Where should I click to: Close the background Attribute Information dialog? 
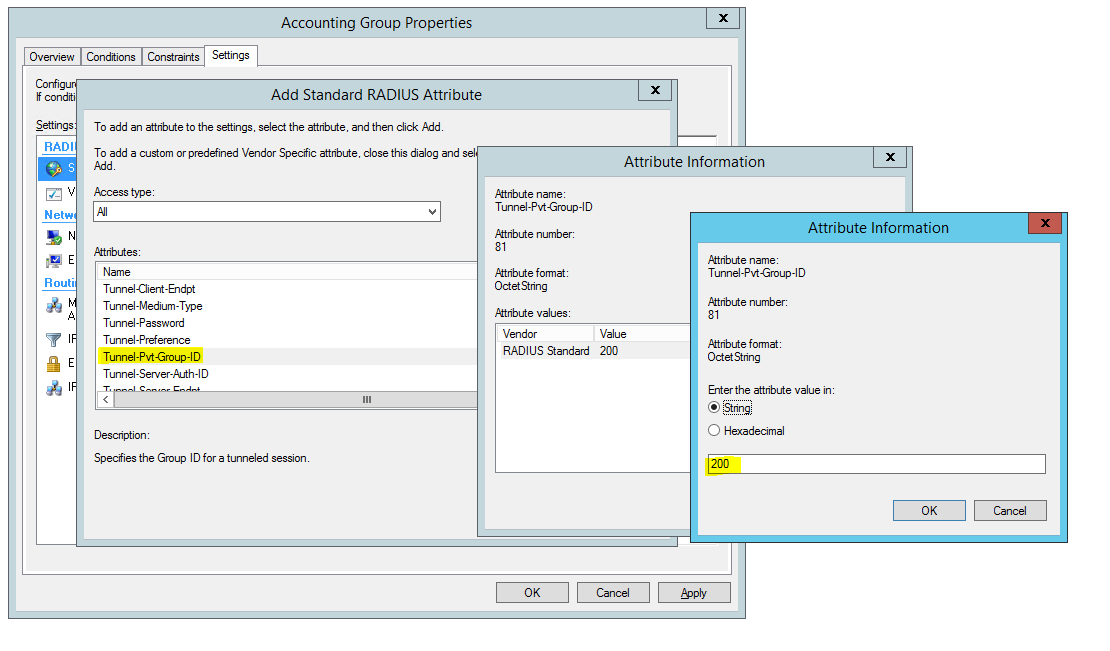(x=891, y=157)
